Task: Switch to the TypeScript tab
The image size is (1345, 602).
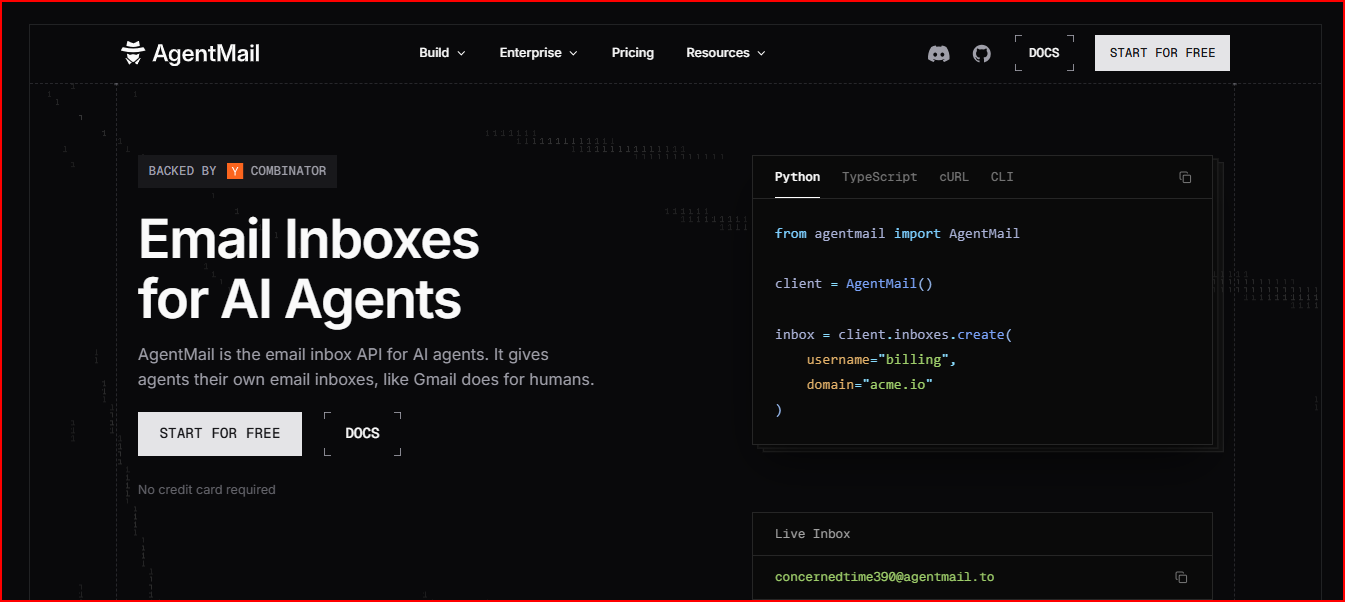Action: pos(879,177)
